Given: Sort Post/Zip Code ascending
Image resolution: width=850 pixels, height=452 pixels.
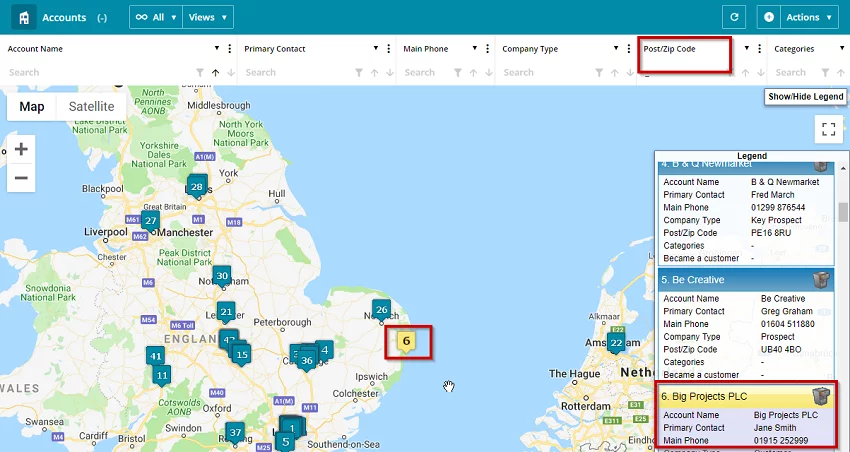Looking at the screenshot, I should [746, 73].
